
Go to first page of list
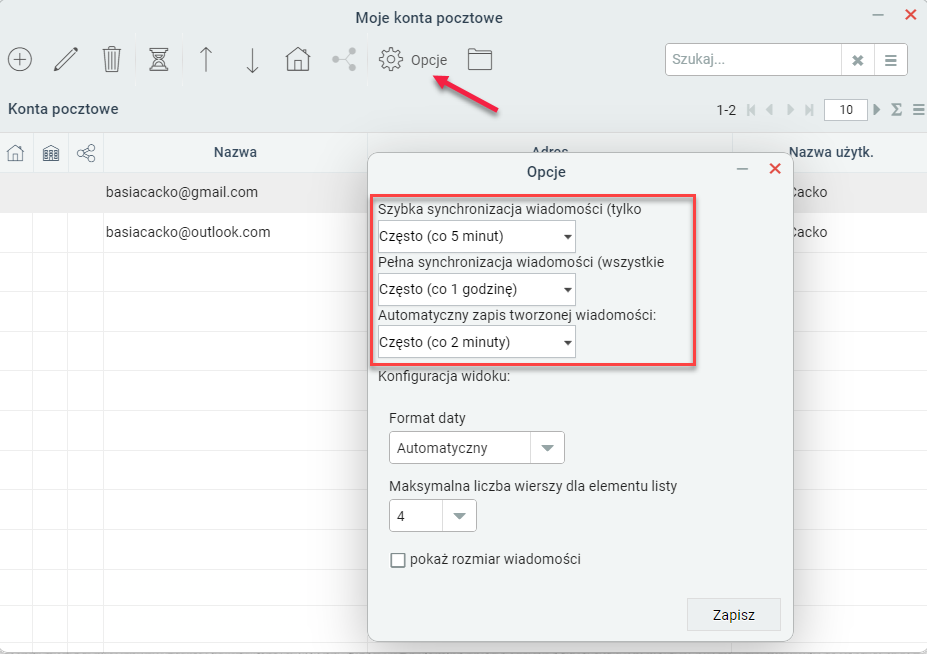tap(751, 110)
